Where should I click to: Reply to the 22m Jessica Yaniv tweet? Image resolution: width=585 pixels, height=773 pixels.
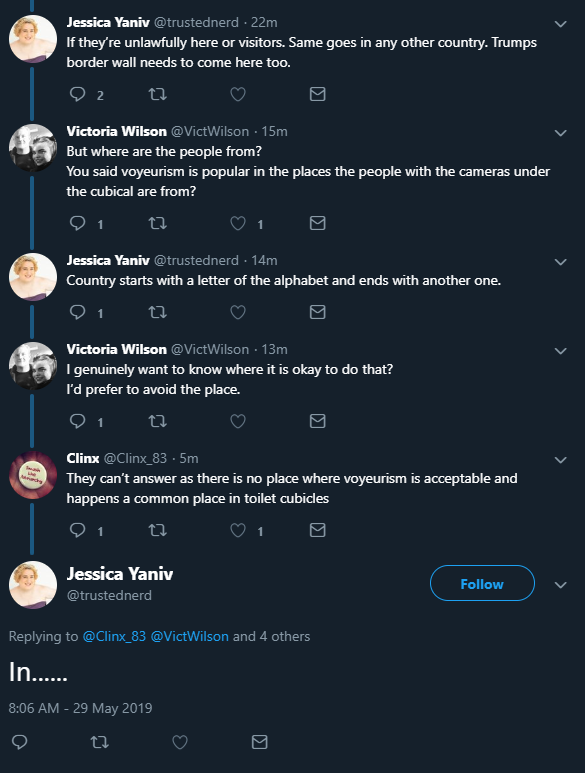click(78, 94)
